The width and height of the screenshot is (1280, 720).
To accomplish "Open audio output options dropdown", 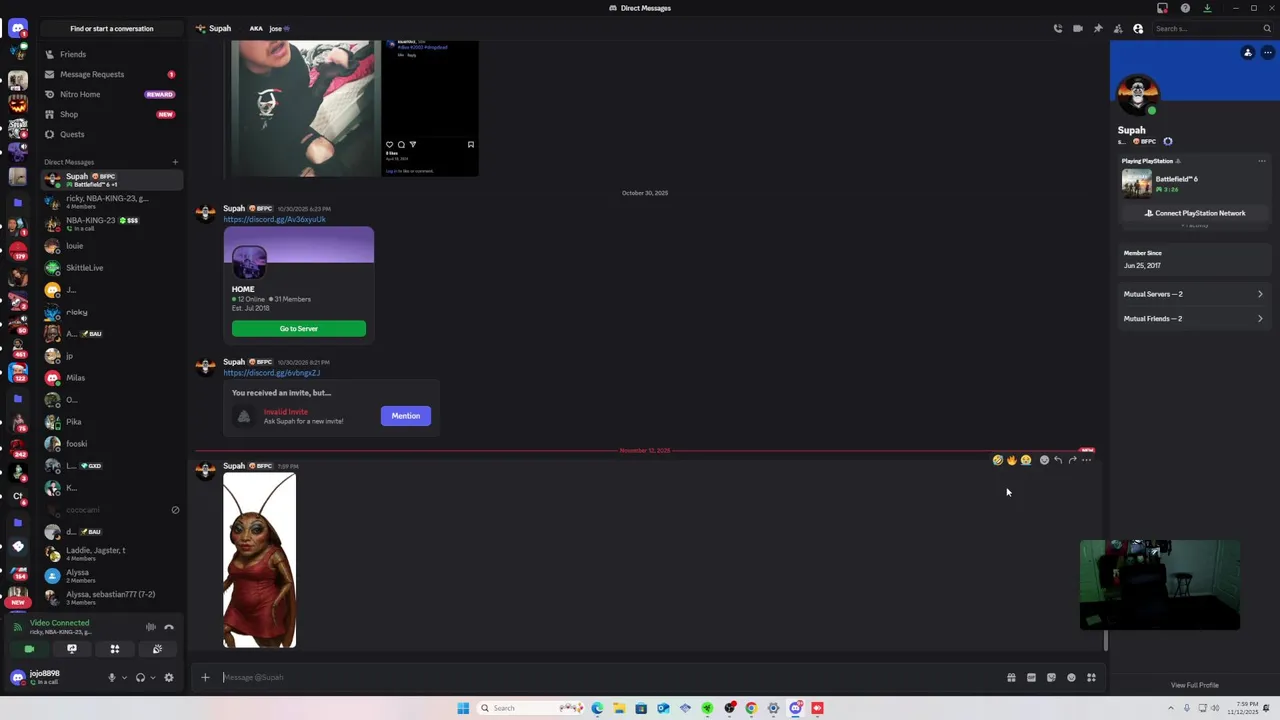I will coord(153,677).
